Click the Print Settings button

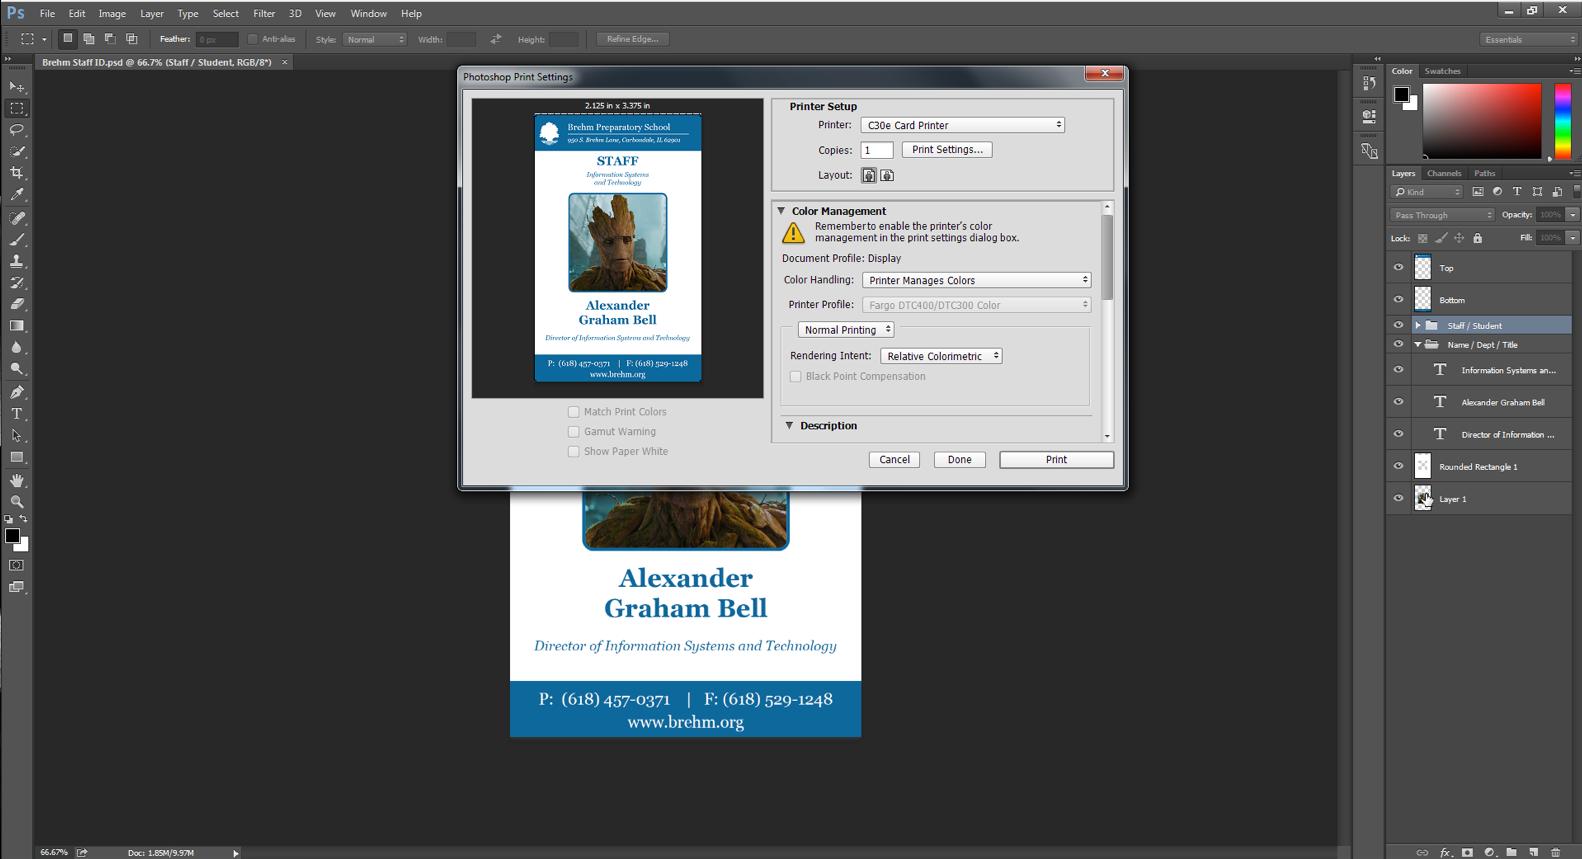946,150
